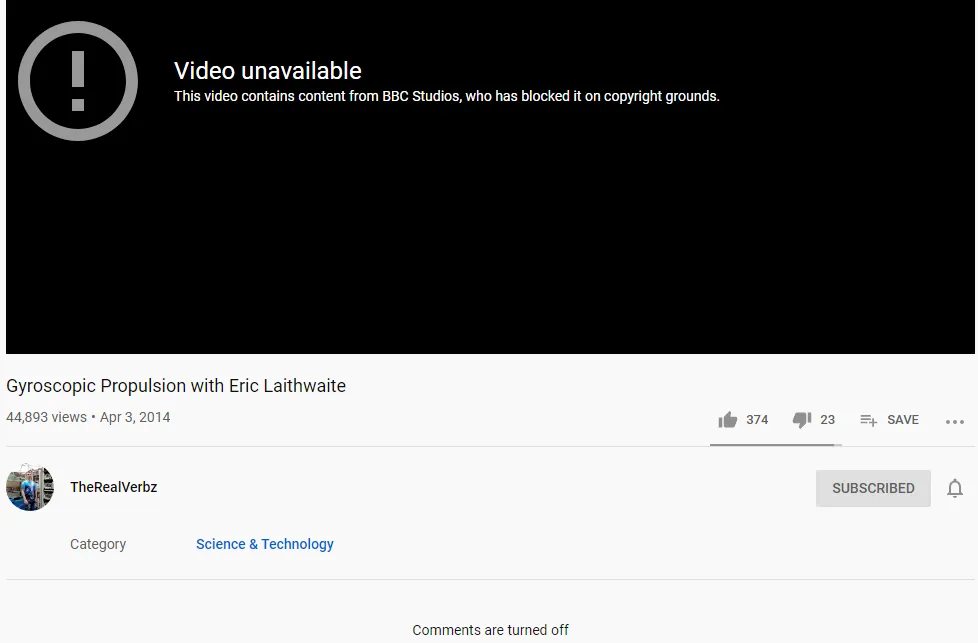
Task: Click the BBC Studios copyright block message
Action: click(447, 96)
